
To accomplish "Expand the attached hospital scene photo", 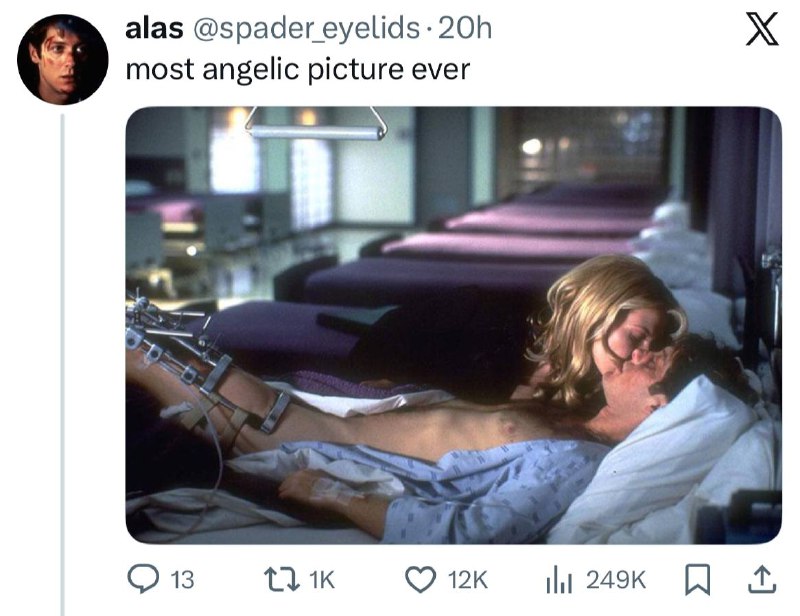I will point(454,325).
